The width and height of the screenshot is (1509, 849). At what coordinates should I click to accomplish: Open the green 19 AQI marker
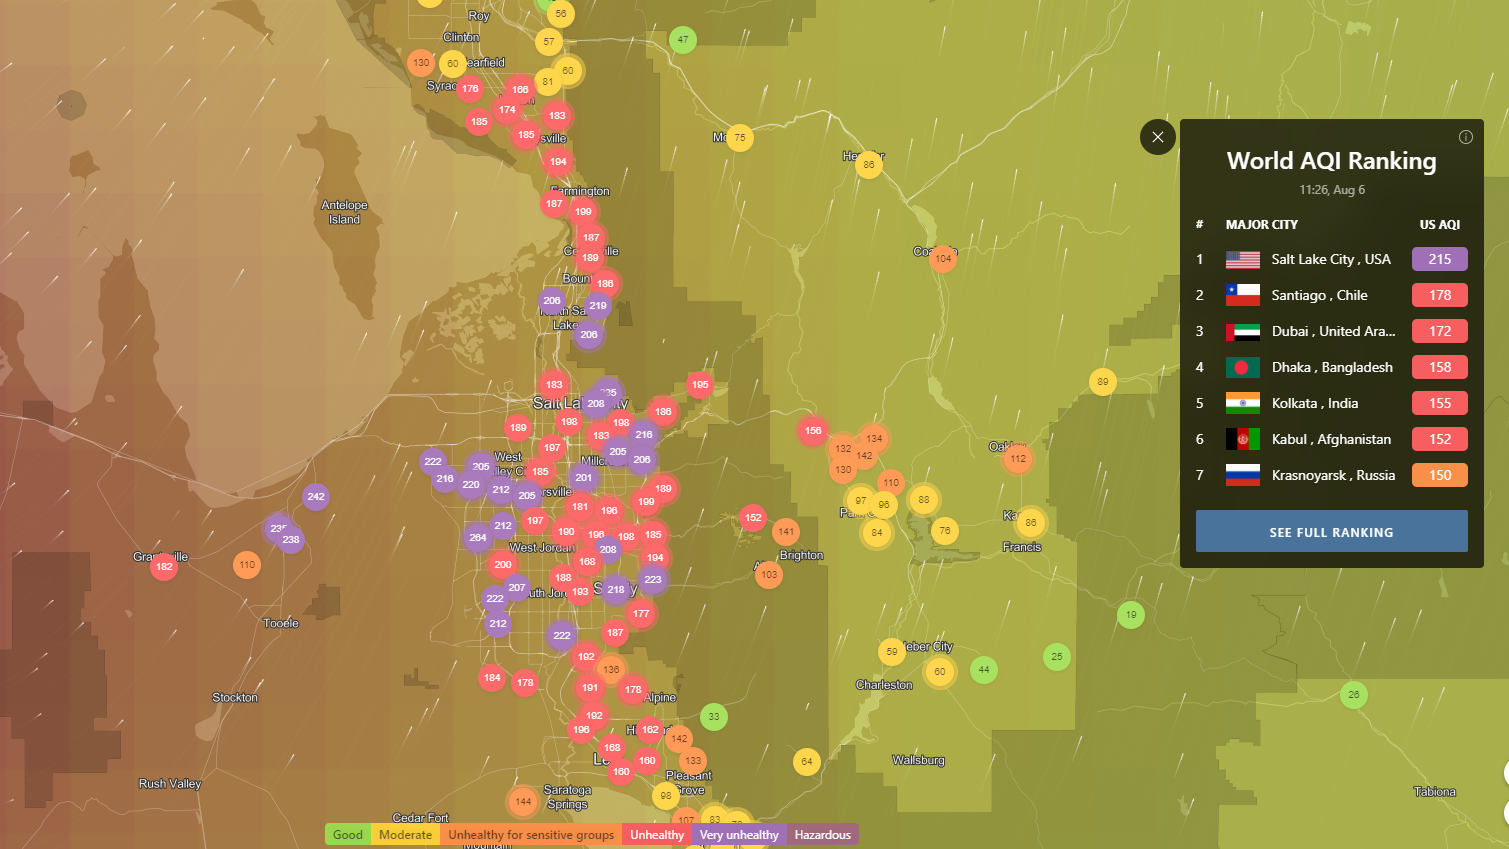pos(1131,615)
